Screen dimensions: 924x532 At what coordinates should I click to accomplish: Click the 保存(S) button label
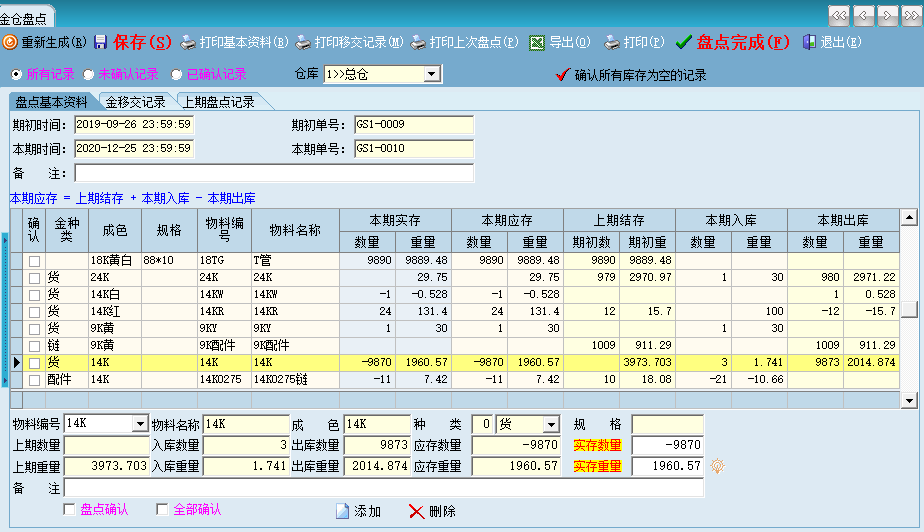[142, 42]
